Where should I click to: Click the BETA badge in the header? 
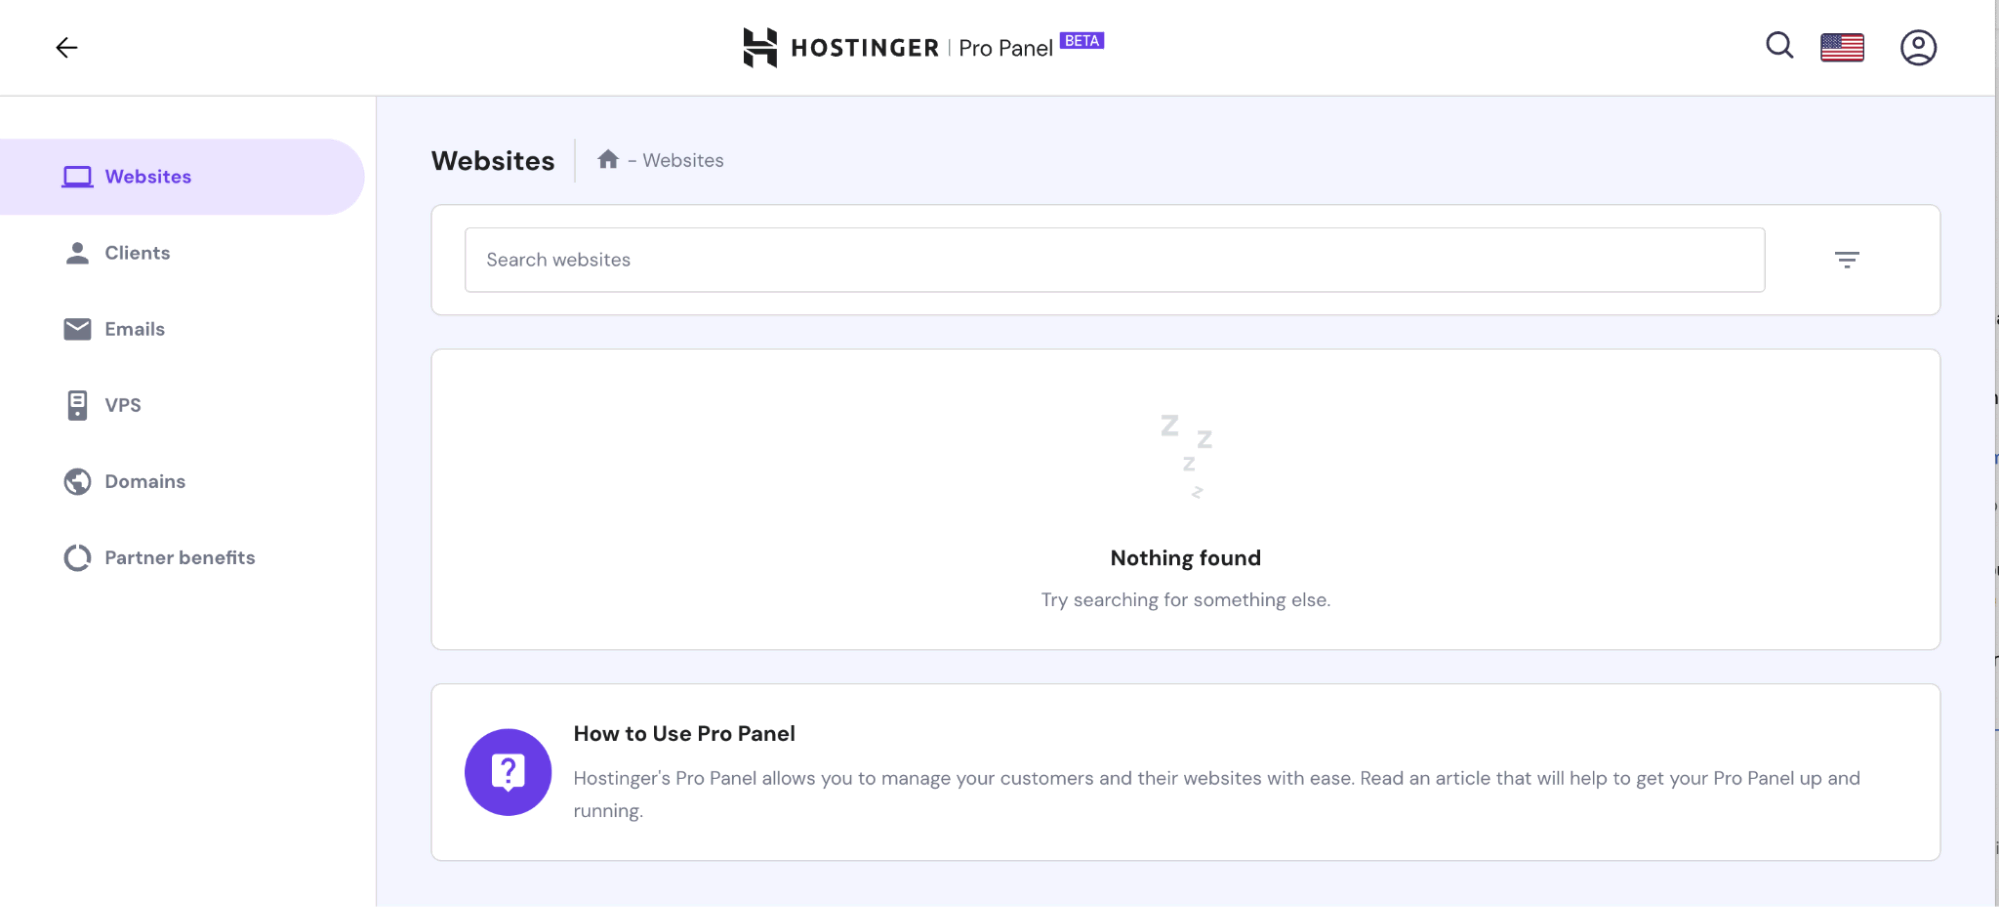(1081, 41)
